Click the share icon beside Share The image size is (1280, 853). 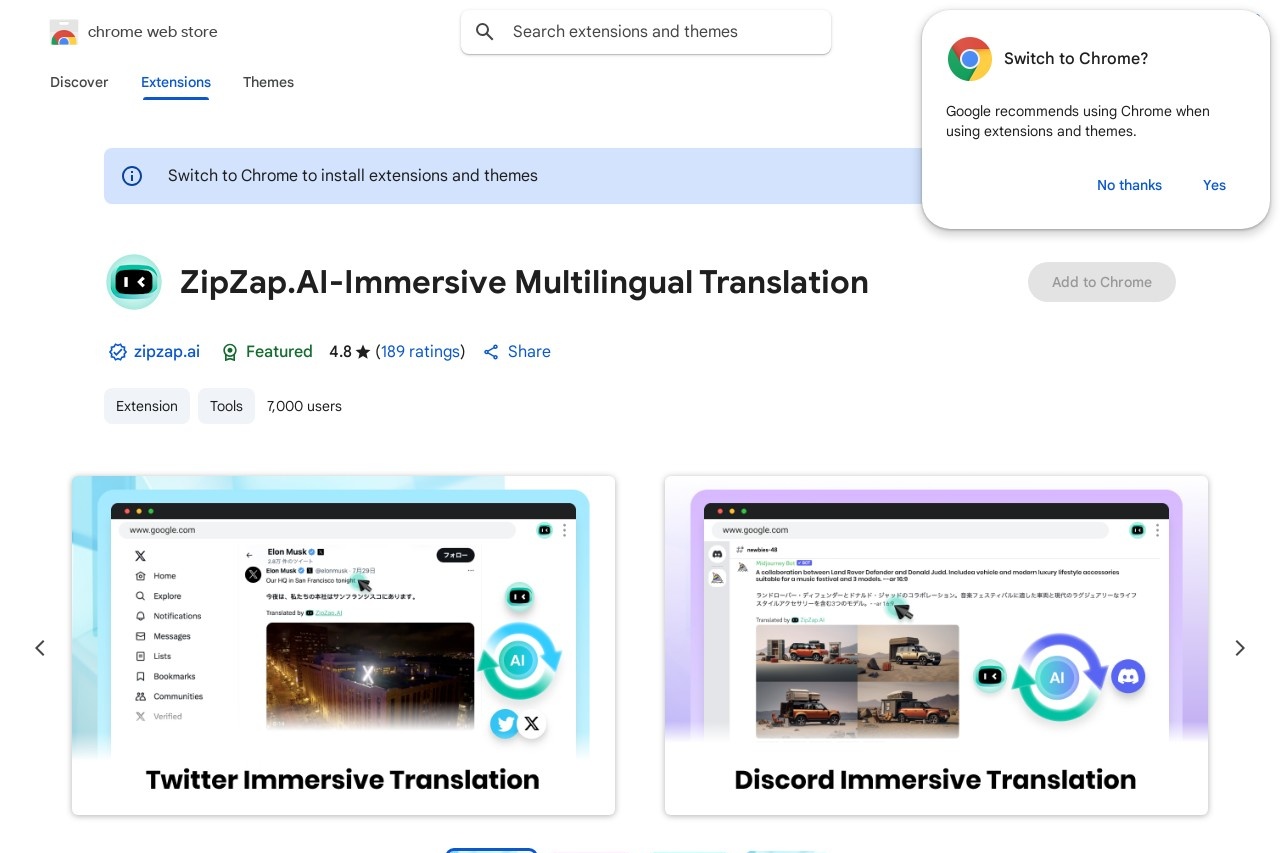pos(491,352)
